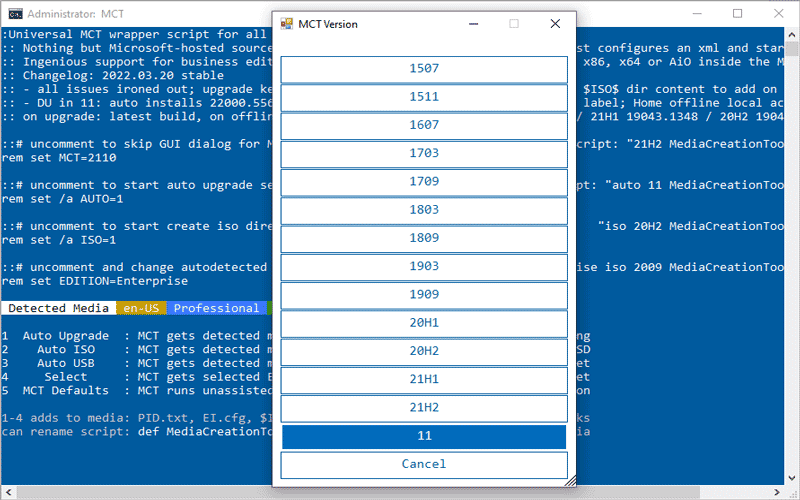Select version 1507 in MCT Version dialog
This screenshot has height=500, width=800.
click(424, 69)
